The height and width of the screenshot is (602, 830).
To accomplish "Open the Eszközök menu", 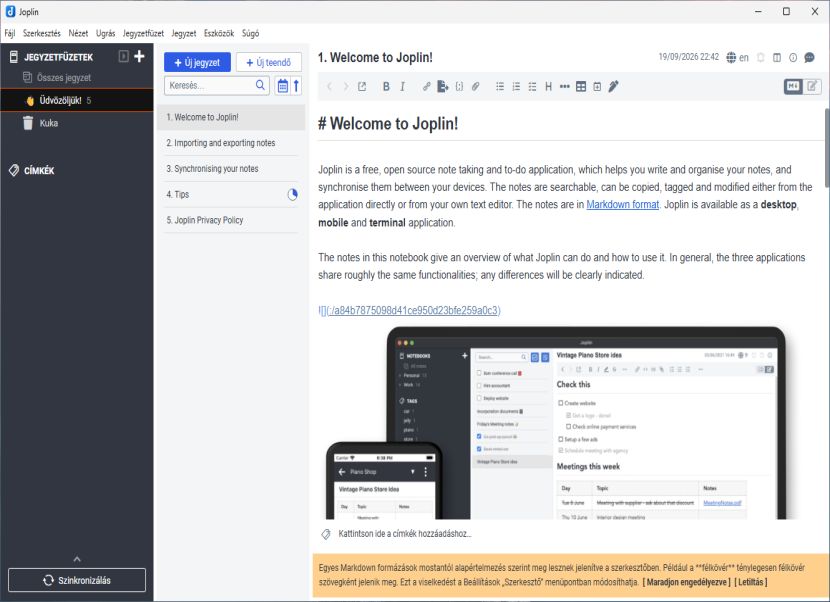I will [x=219, y=33].
